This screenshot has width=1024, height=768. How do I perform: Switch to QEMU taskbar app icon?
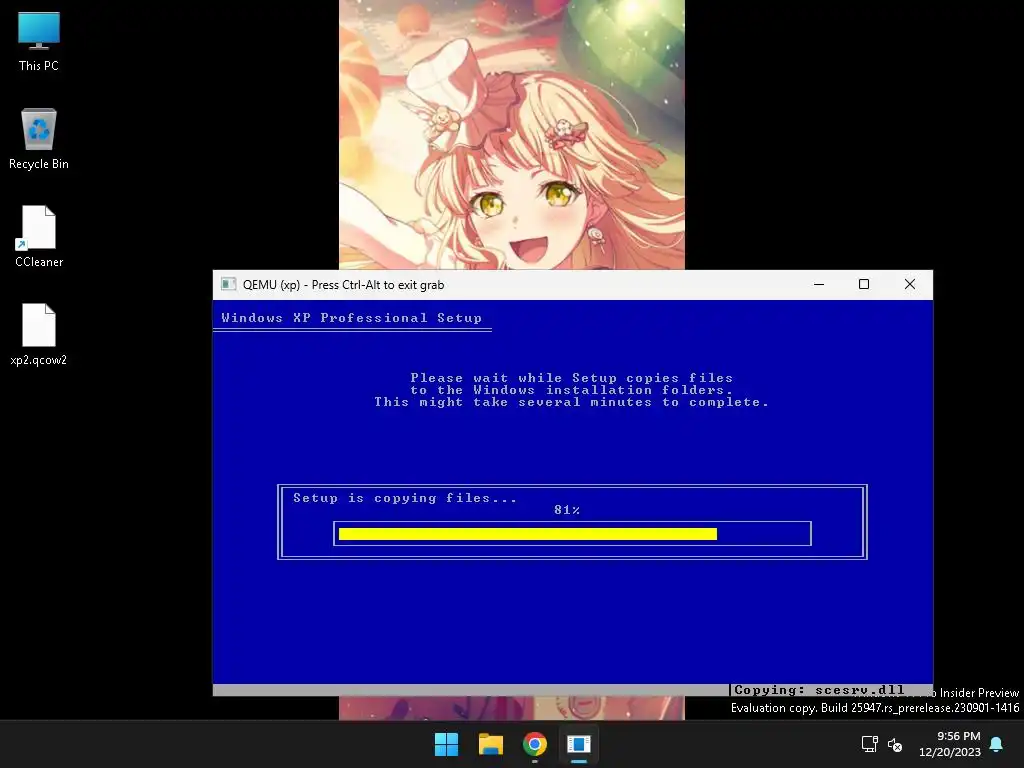click(579, 744)
